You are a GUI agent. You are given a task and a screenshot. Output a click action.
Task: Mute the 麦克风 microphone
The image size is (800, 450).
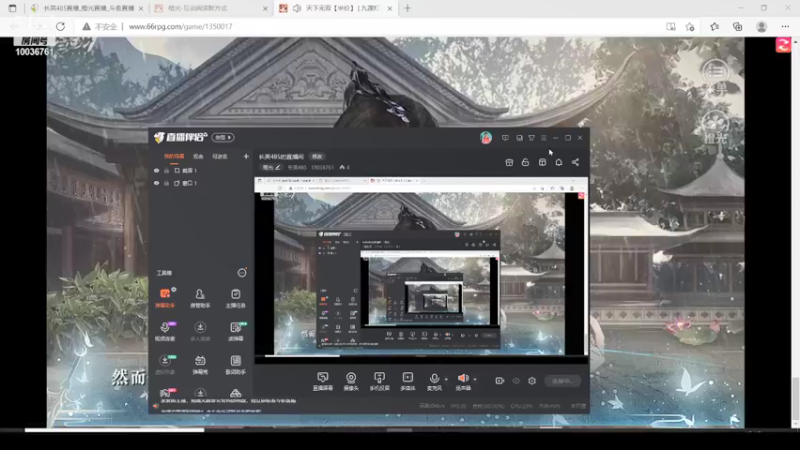434,381
